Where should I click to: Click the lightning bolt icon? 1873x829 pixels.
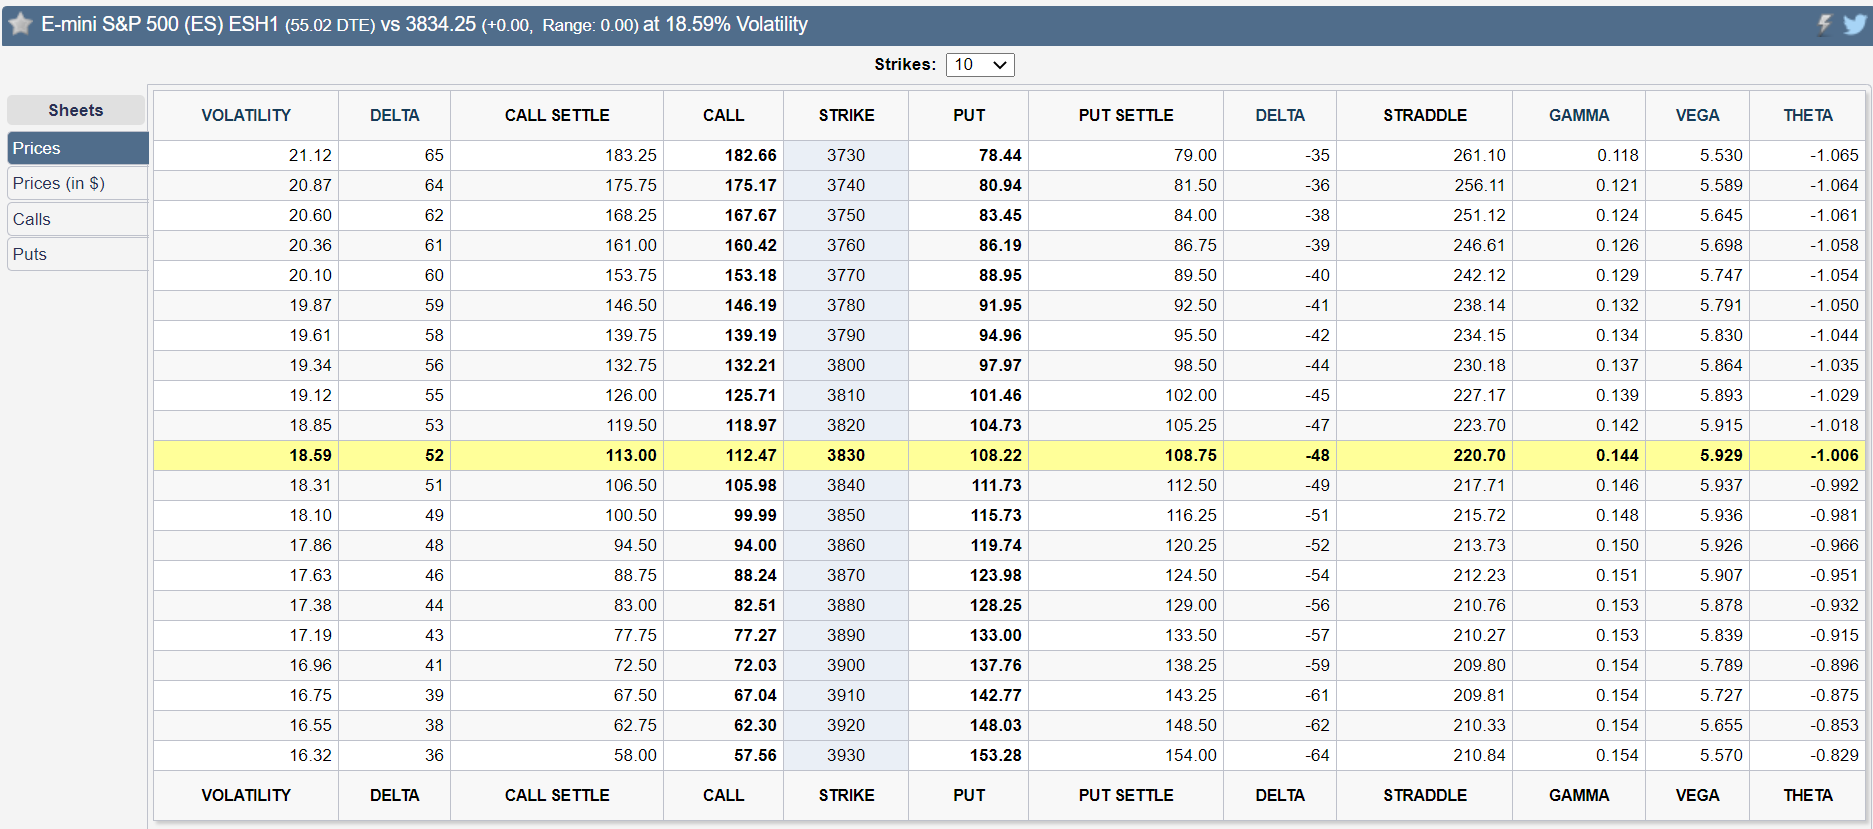click(1824, 24)
